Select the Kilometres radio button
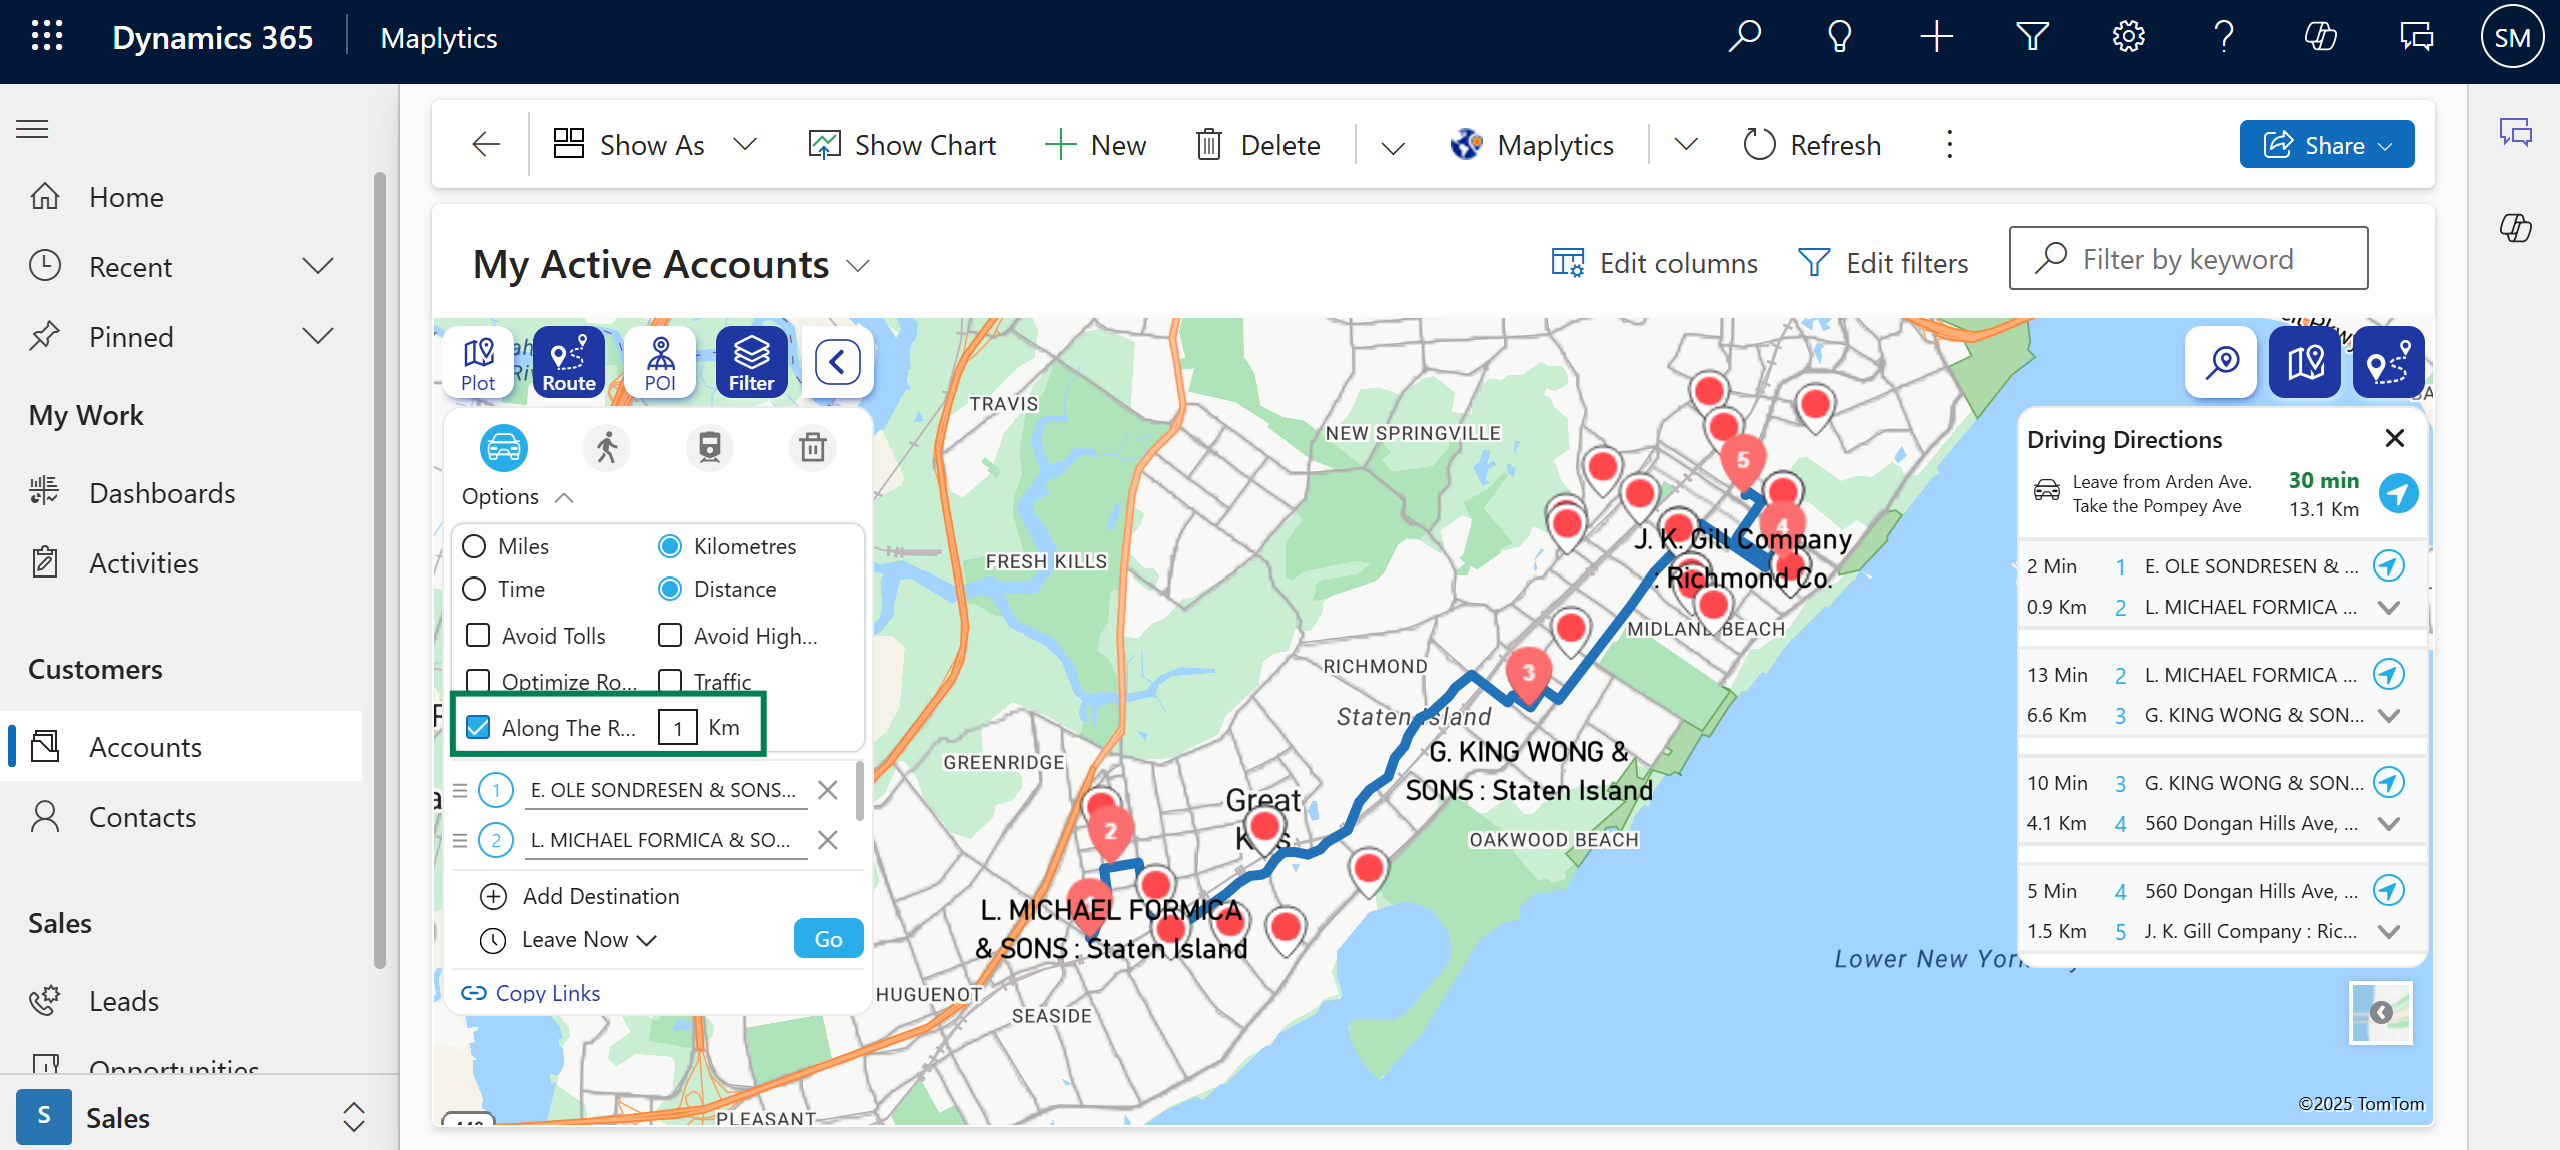This screenshot has width=2560, height=1150. point(670,546)
